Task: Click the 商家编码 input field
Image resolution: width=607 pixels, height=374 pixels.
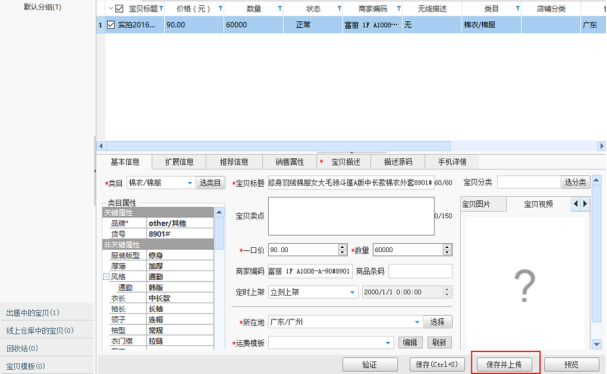Action: pyautogui.click(x=310, y=271)
